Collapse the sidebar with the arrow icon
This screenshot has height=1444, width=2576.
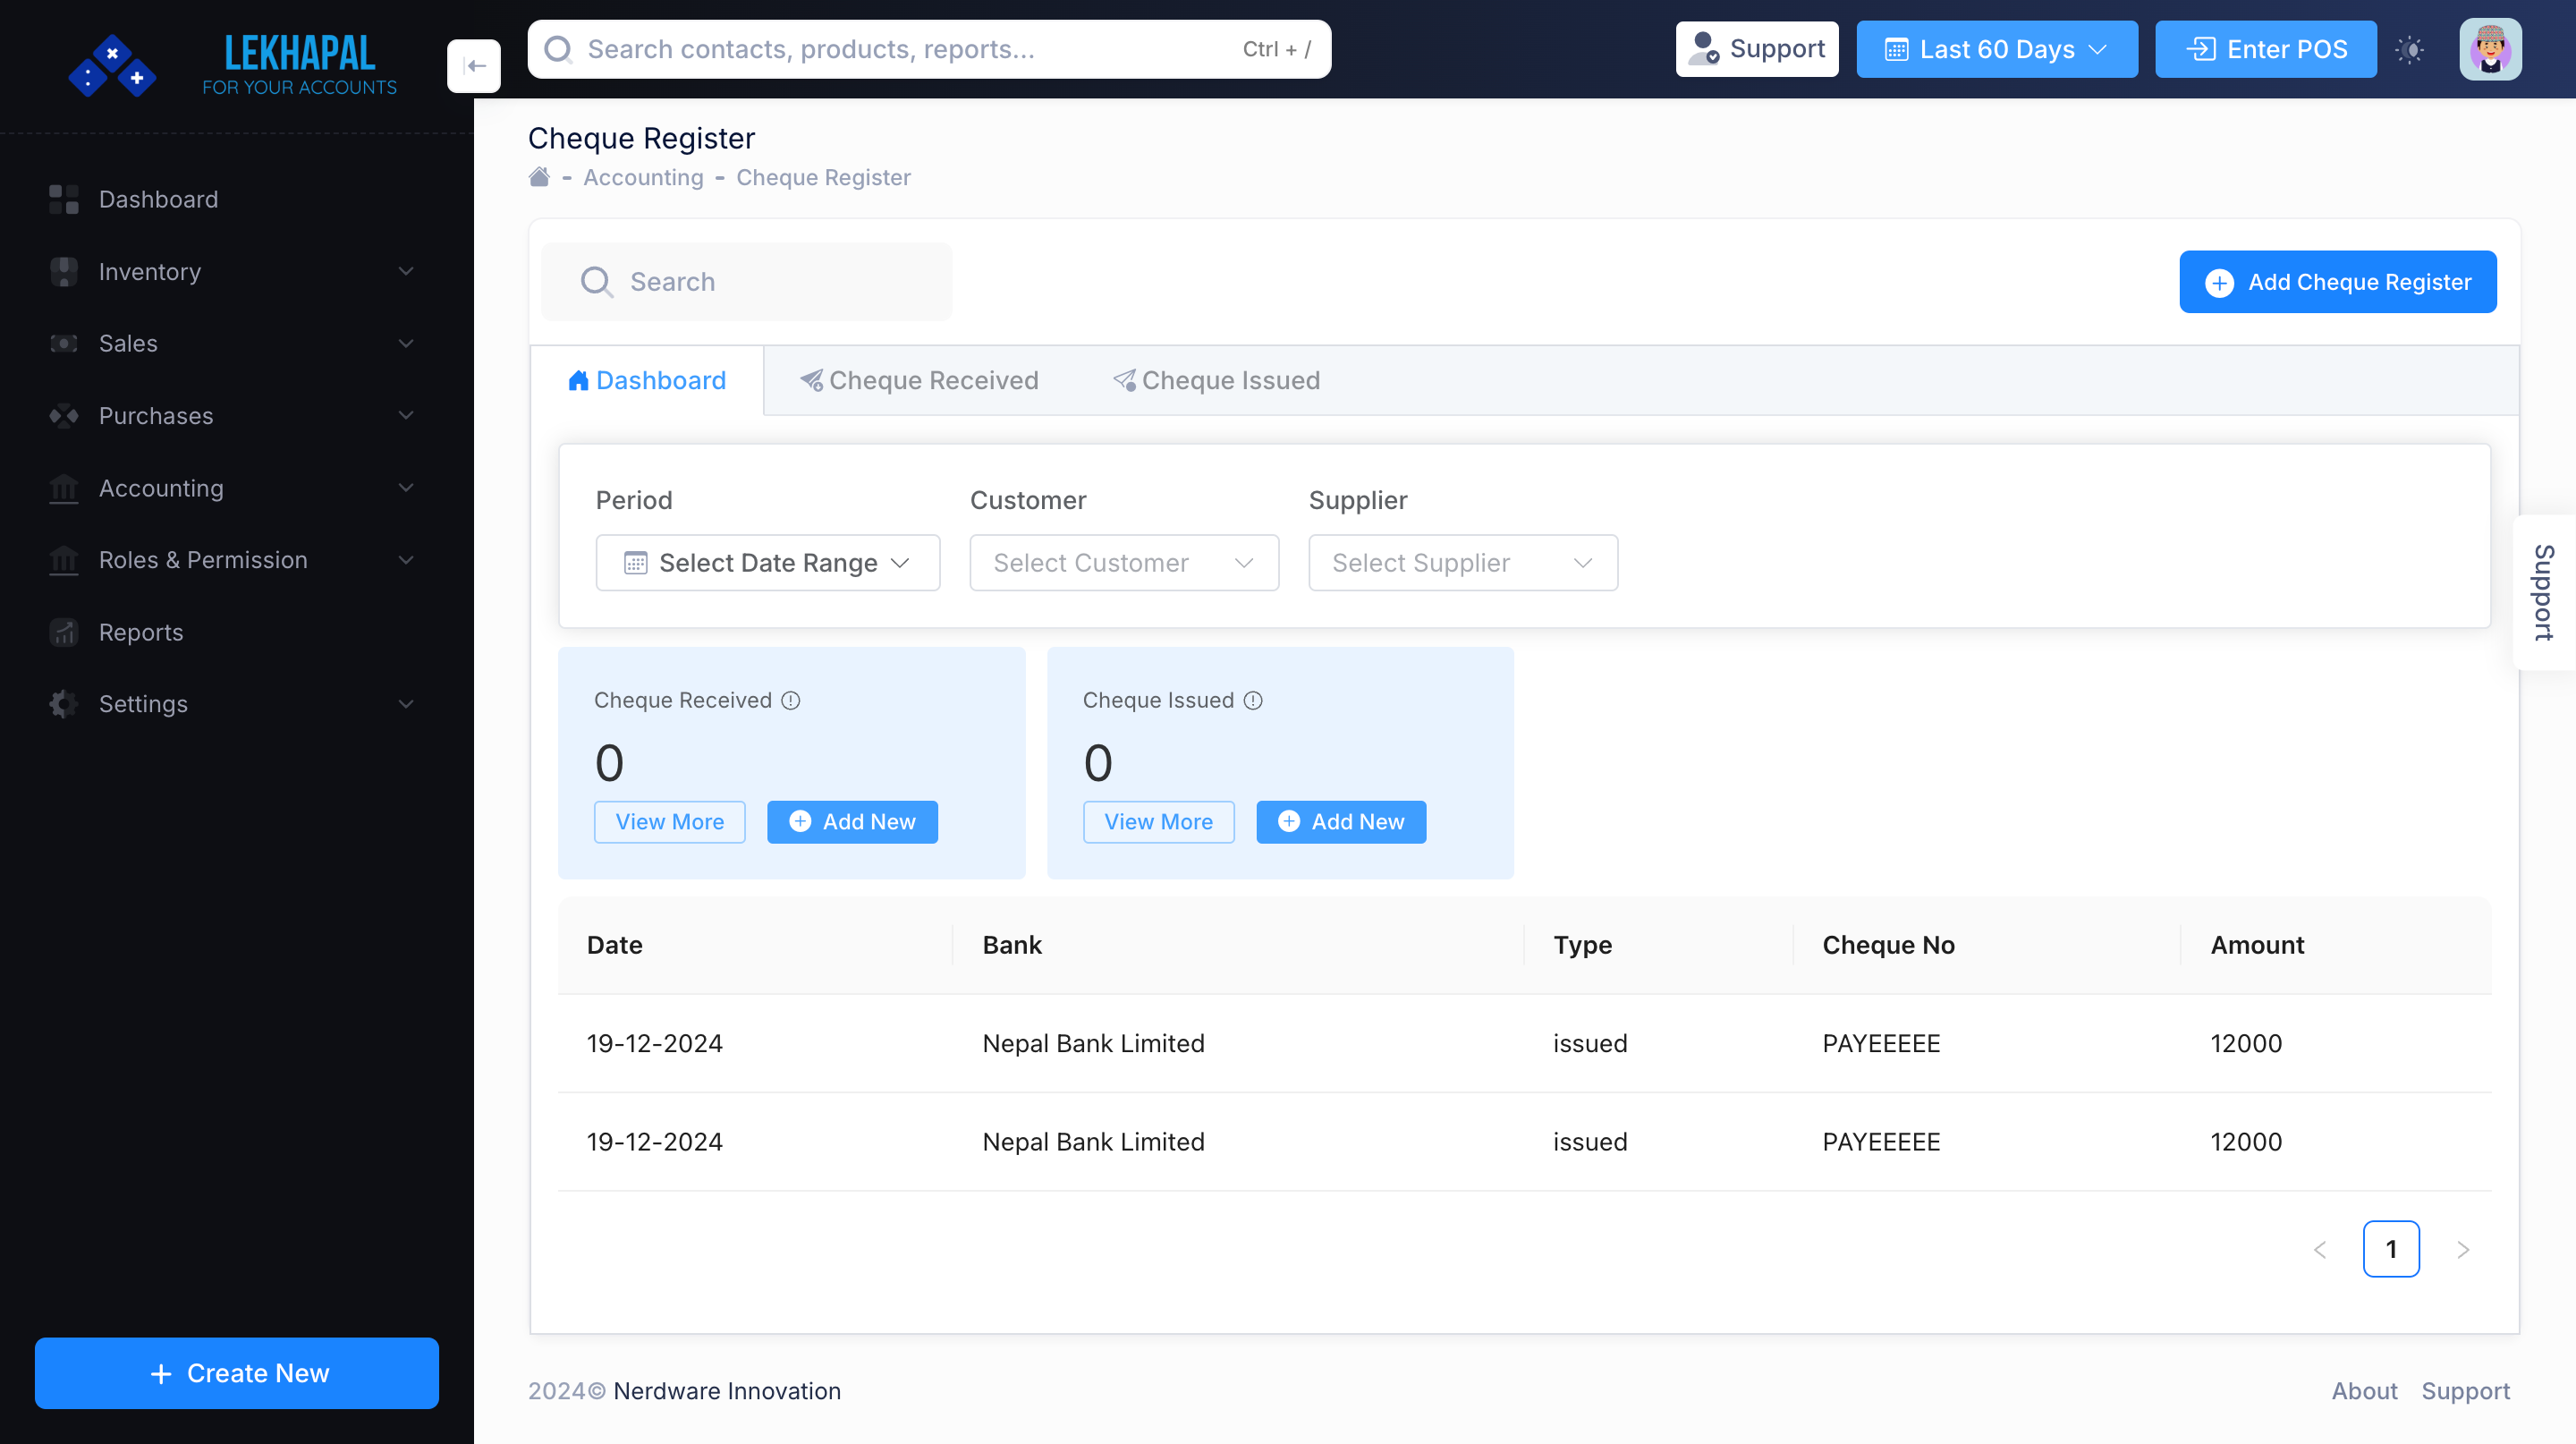[x=474, y=65]
